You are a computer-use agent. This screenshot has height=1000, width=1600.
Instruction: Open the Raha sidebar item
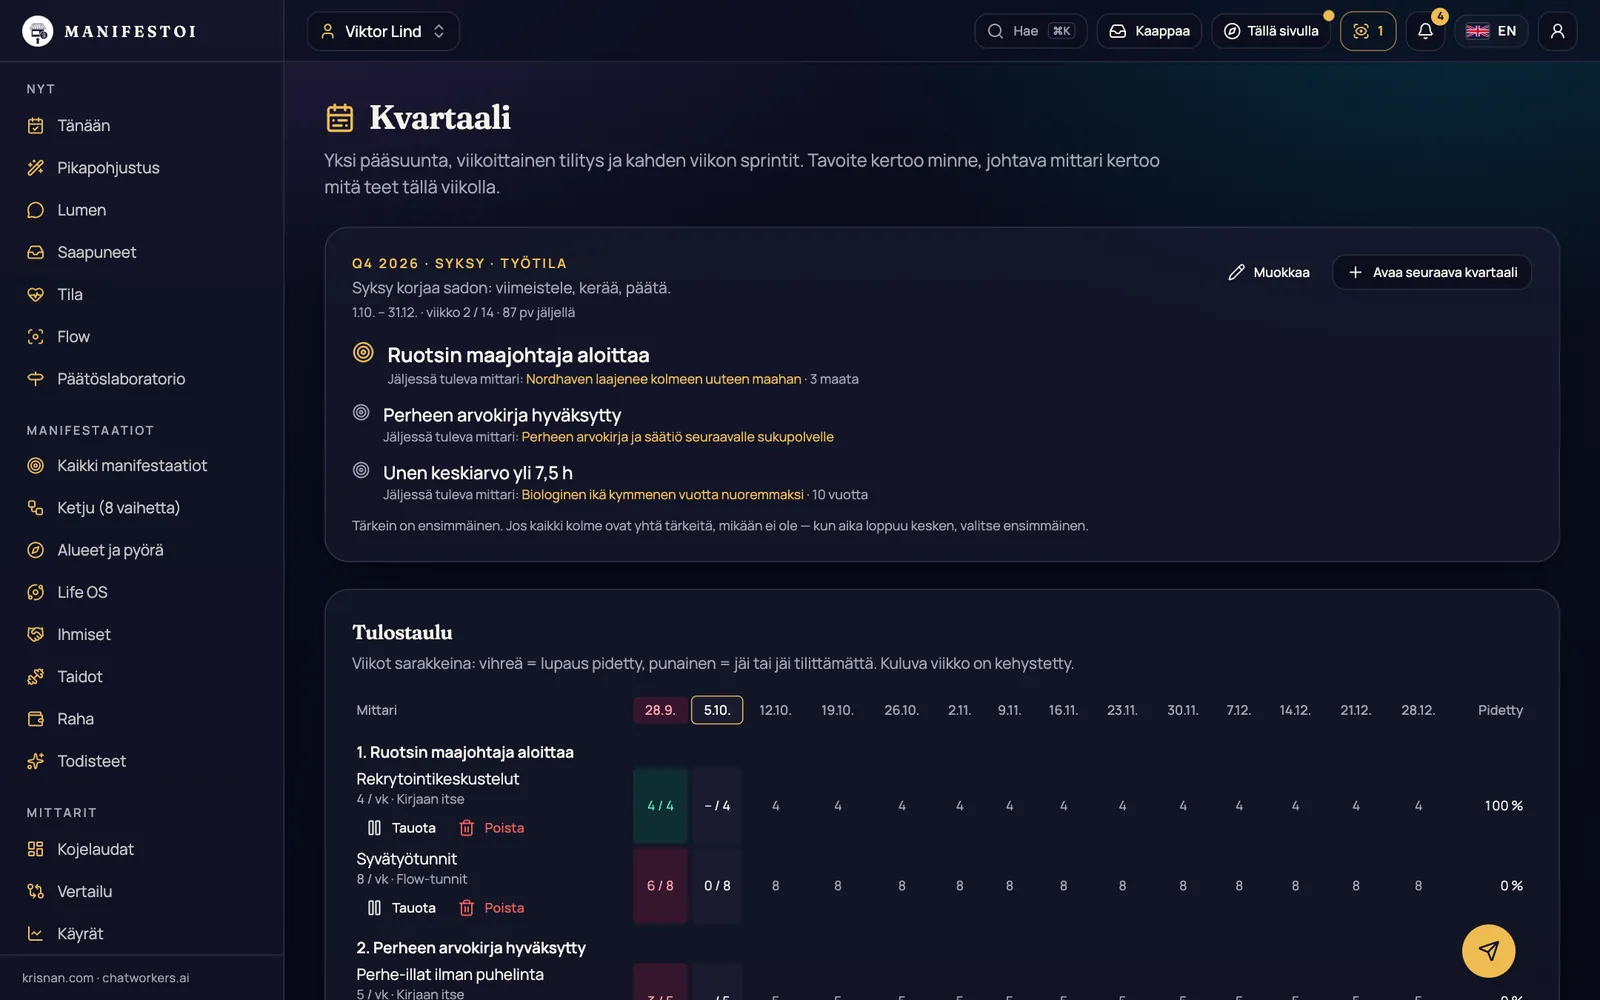[x=141, y=719]
